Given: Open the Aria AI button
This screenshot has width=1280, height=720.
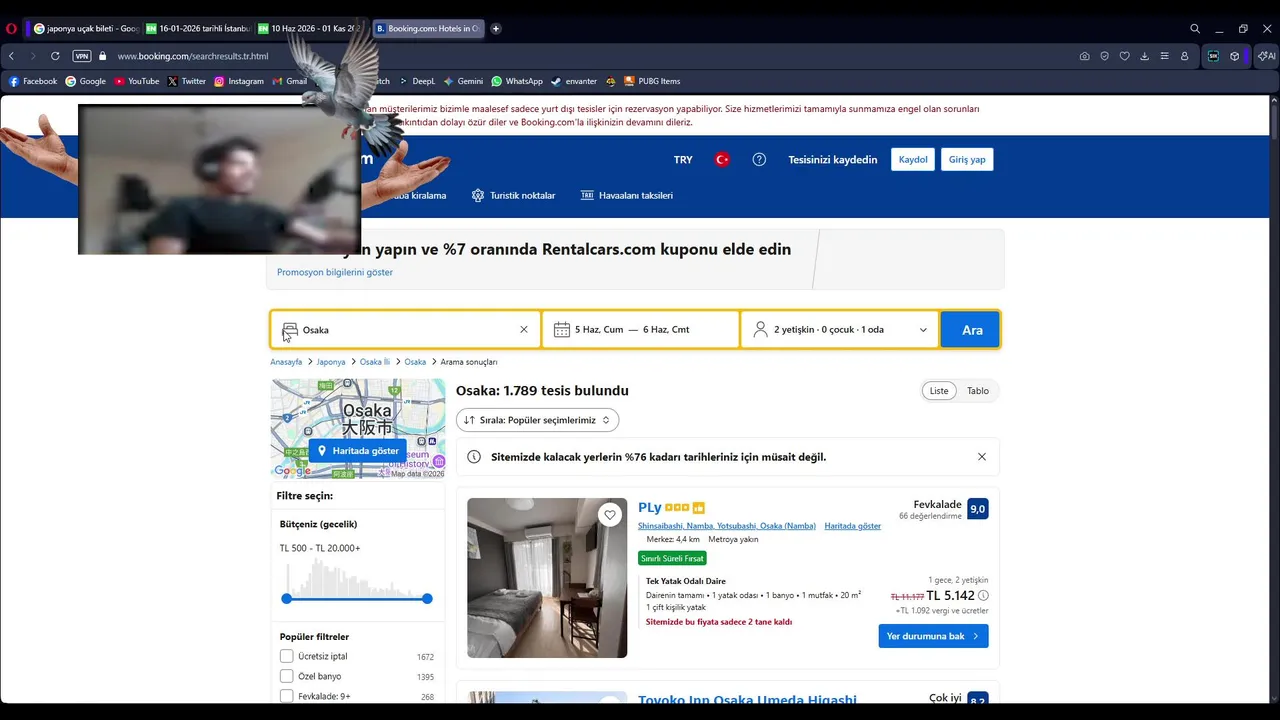Looking at the screenshot, I should (1265, 56).
